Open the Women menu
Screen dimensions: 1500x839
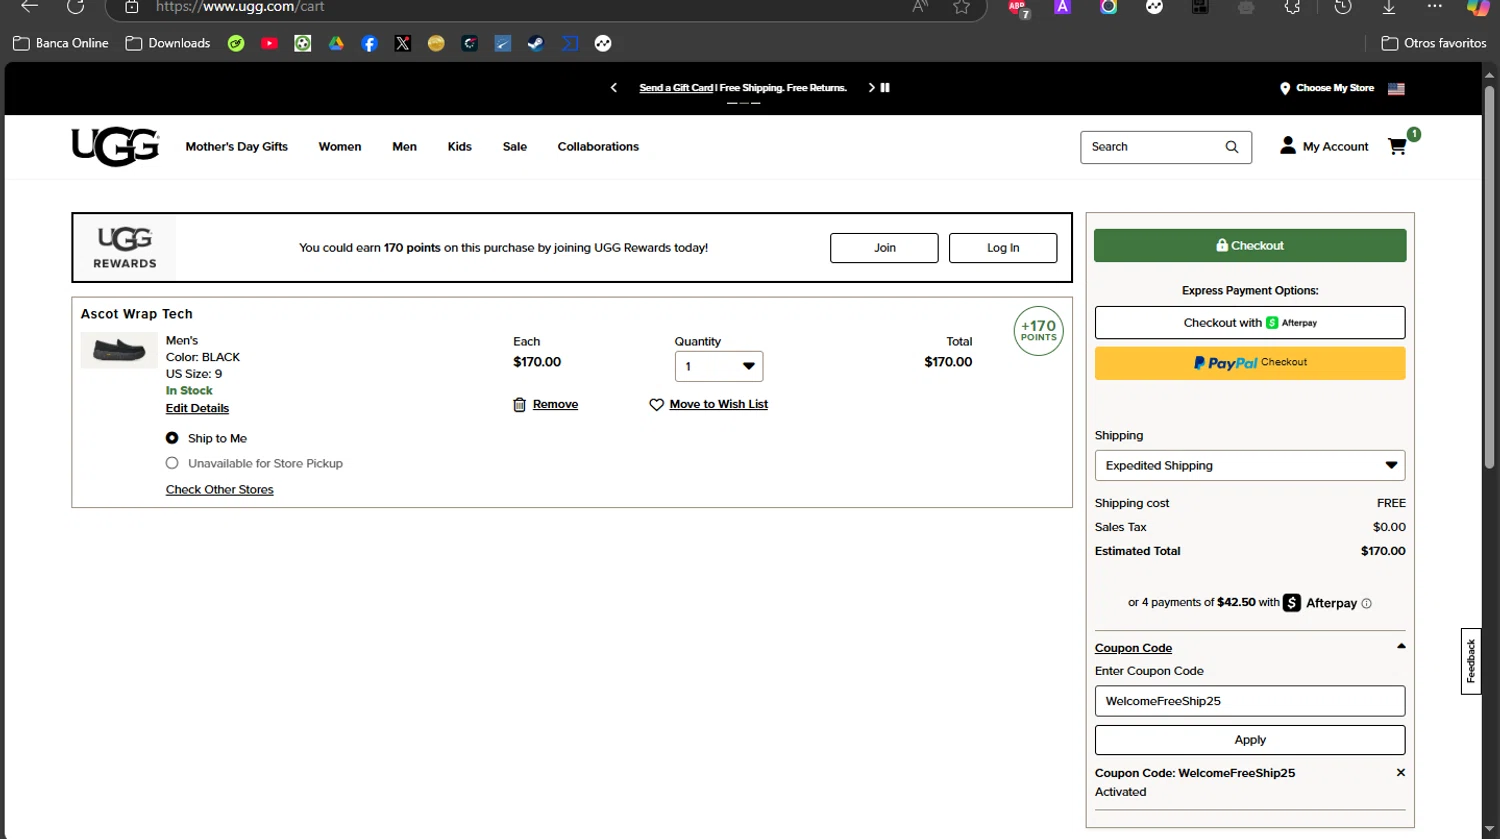point(340,147)
